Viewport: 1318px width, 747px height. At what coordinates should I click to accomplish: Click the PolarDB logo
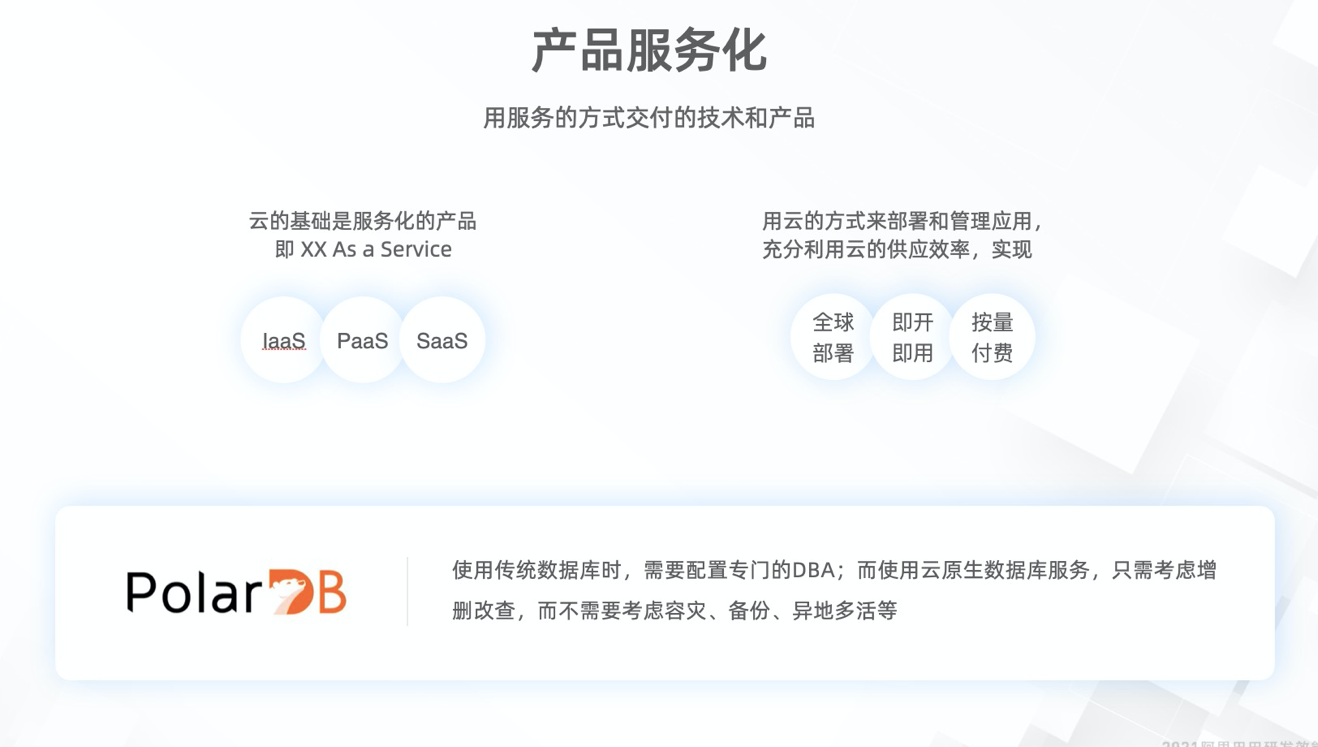tap(236, 592)
